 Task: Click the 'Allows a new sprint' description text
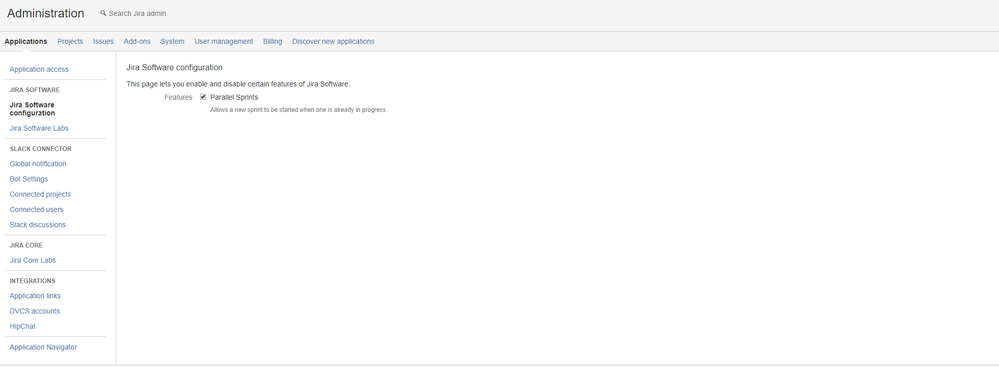click(x=299, y=110)
